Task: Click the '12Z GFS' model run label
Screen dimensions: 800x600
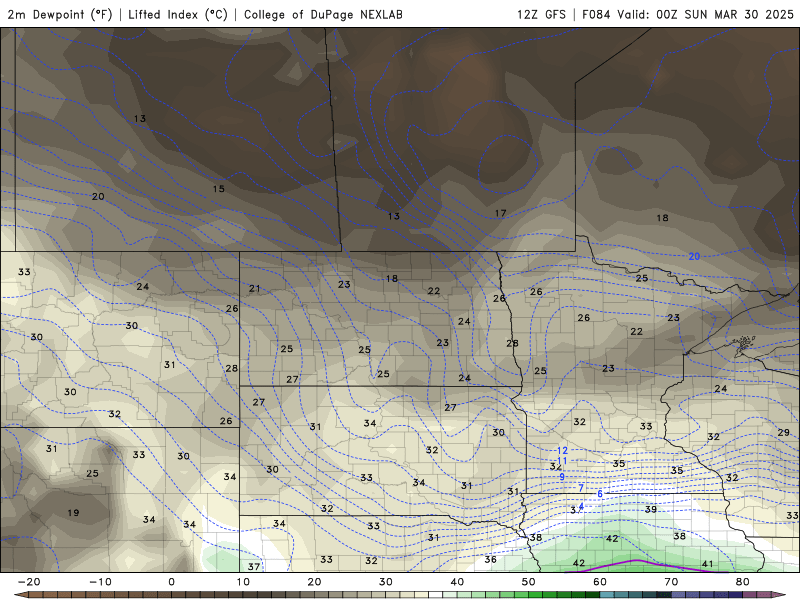Action: coord(541,14)
